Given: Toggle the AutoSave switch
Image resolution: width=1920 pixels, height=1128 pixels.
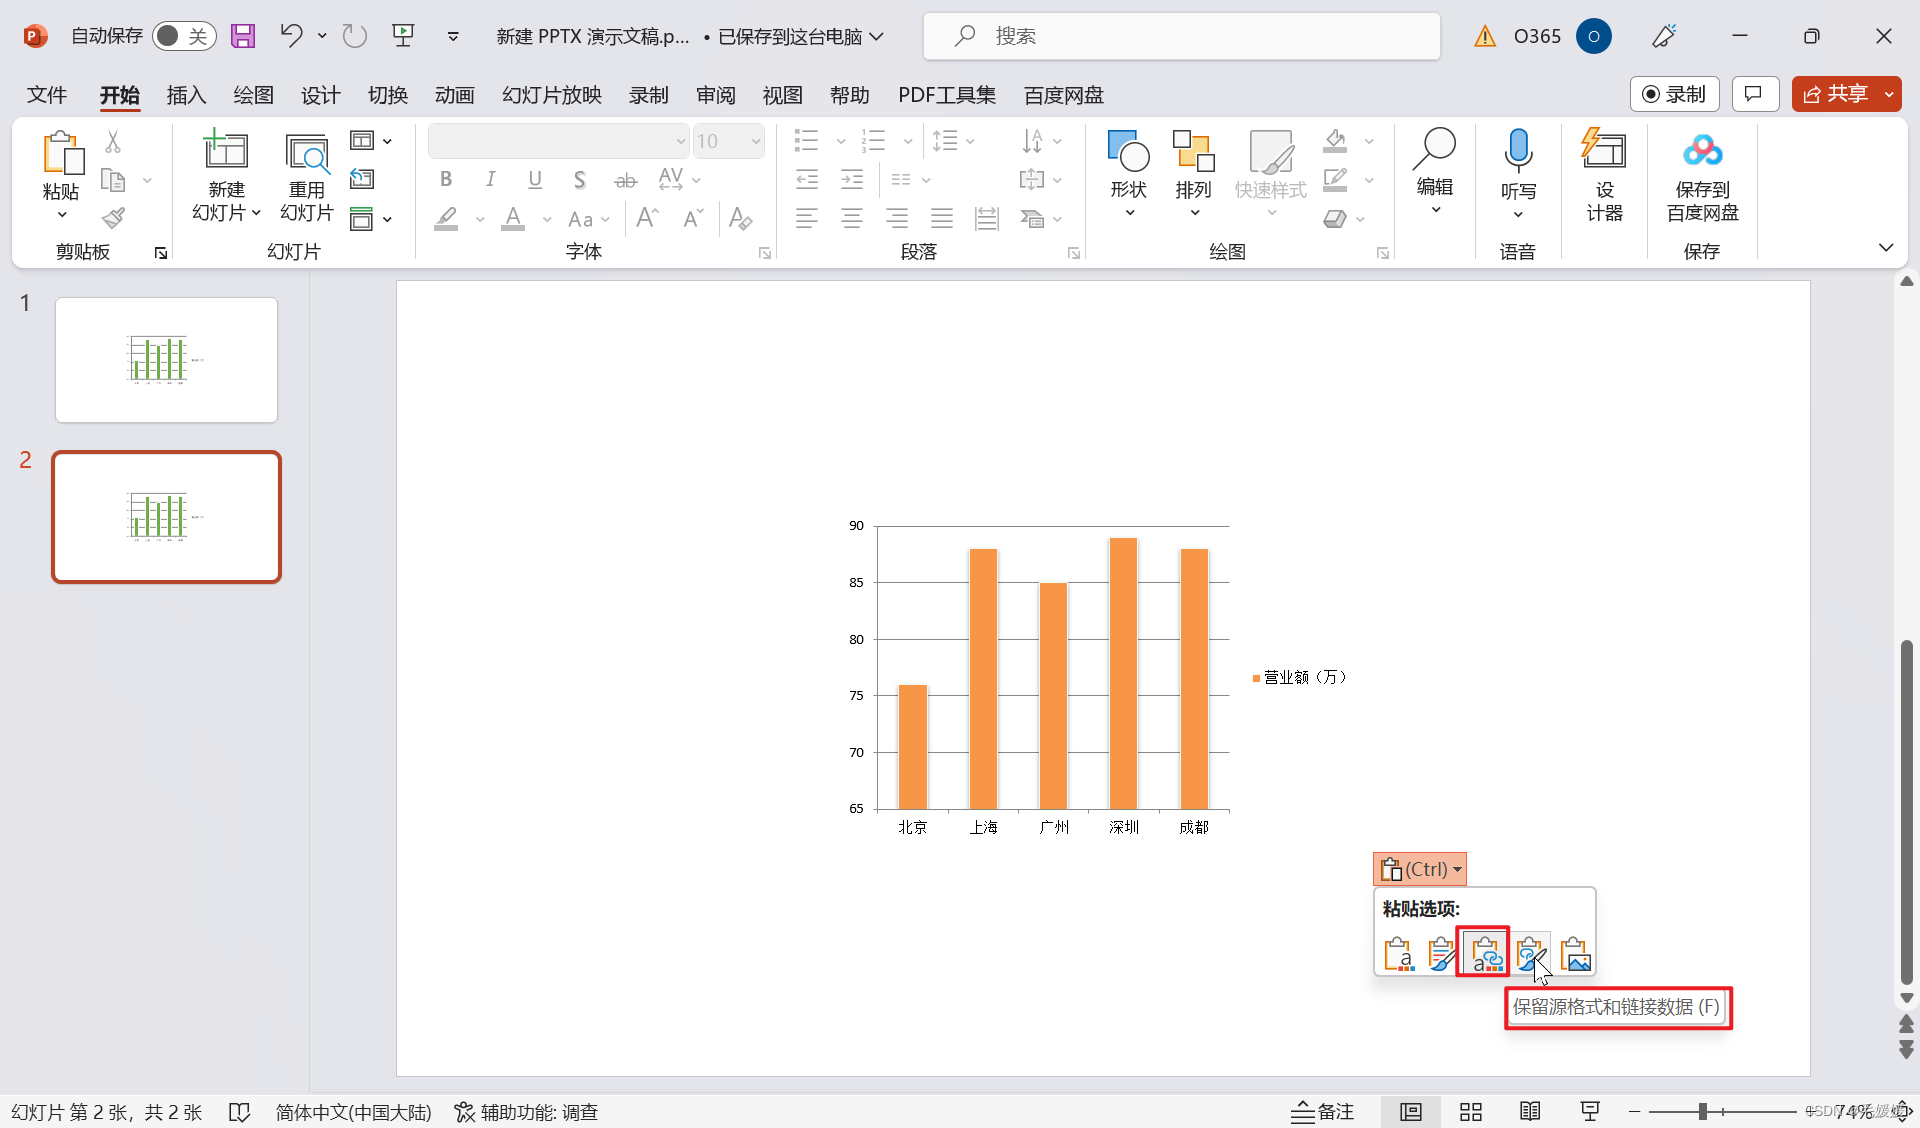Looking at the screenshot, I should (184, 36).
